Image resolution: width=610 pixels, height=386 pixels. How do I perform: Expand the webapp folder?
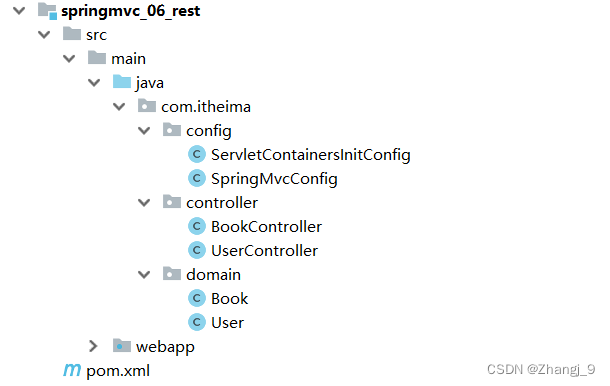(93, 346)
